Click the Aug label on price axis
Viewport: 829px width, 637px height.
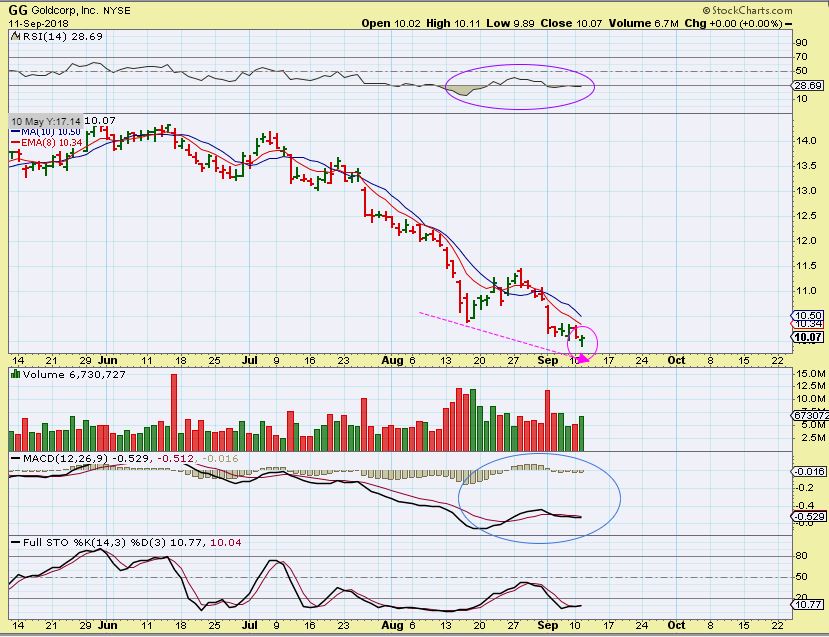392,360
